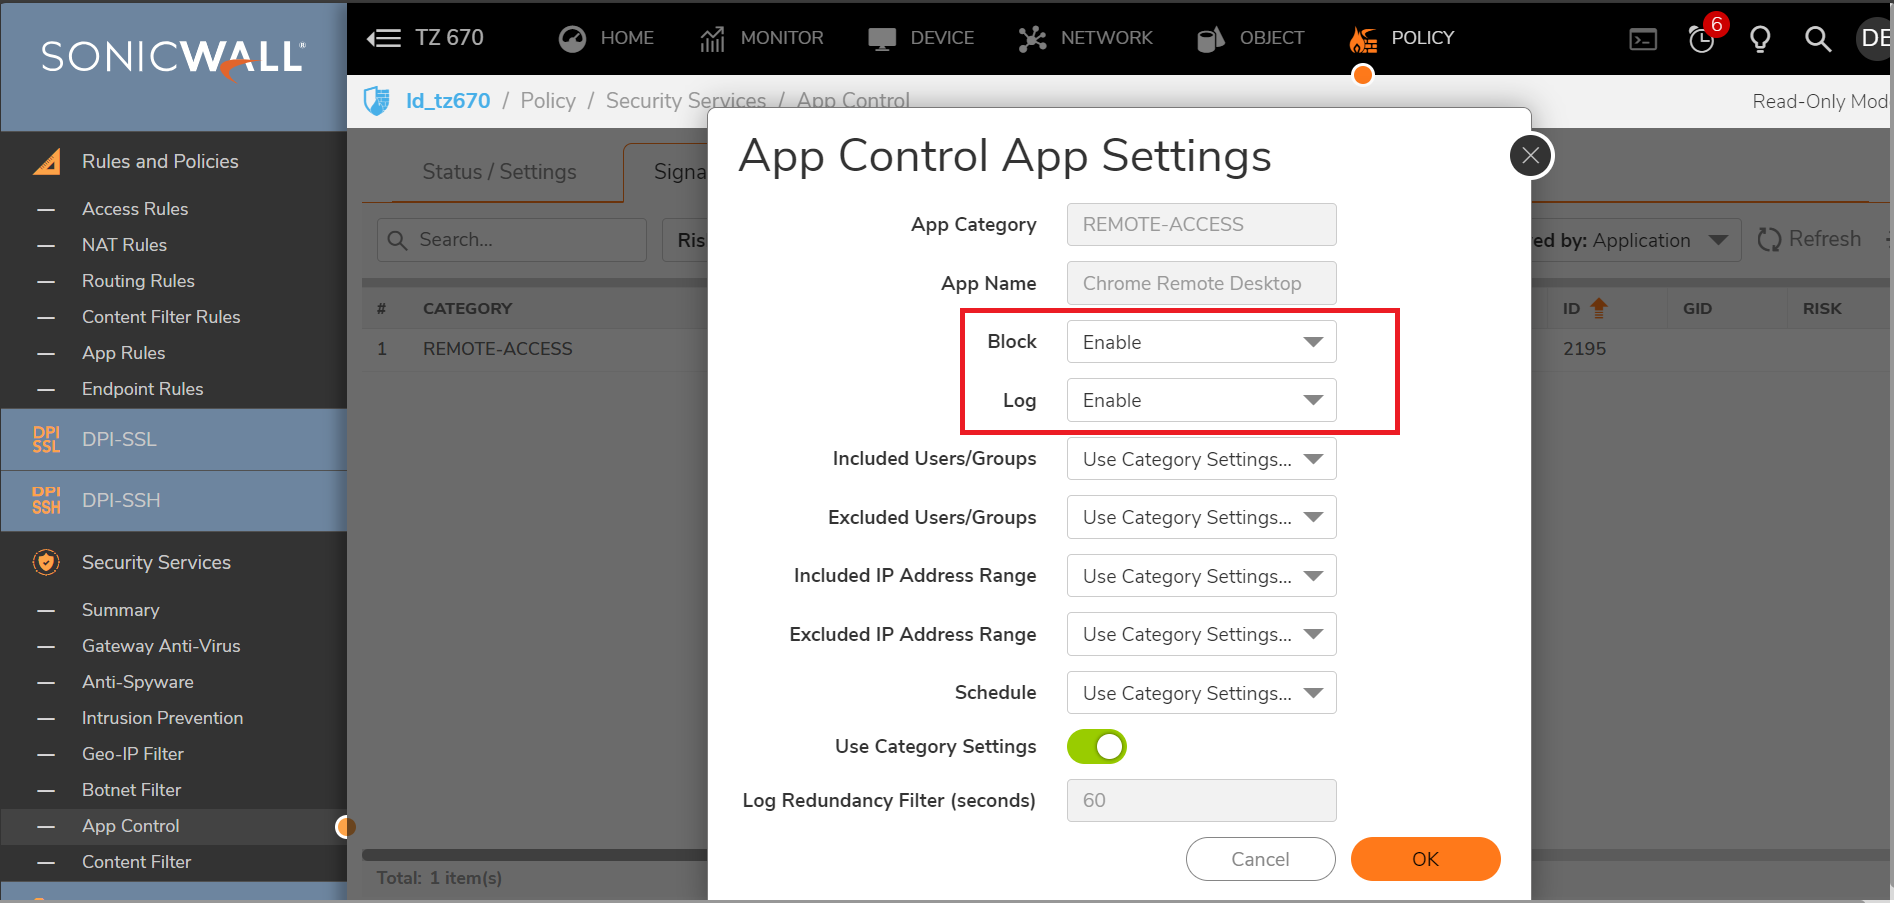Toggle off Use Category Settings switch
The image size is (1894, 903).
tap(1097, 746)
